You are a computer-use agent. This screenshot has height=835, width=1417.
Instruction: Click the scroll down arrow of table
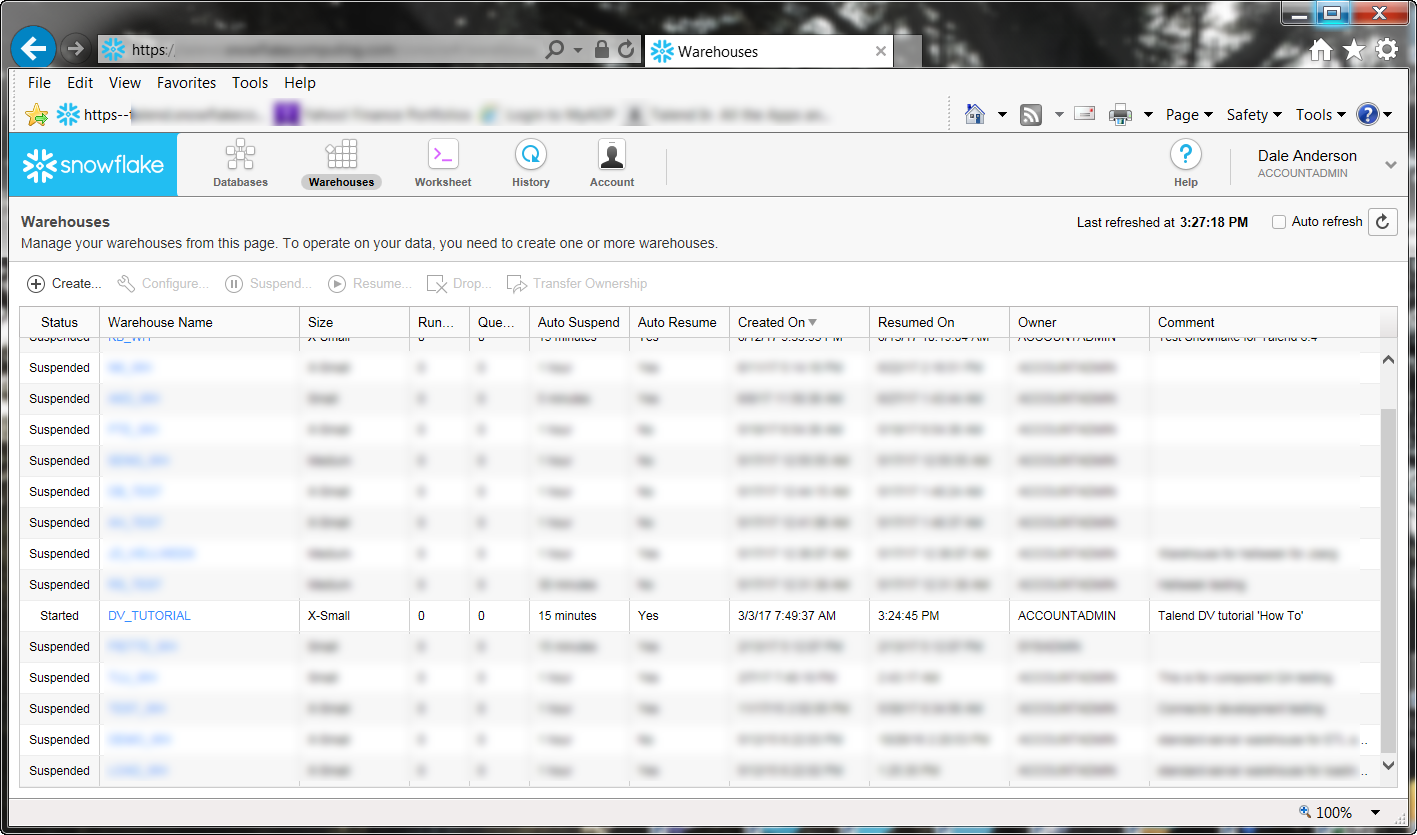1387,765
